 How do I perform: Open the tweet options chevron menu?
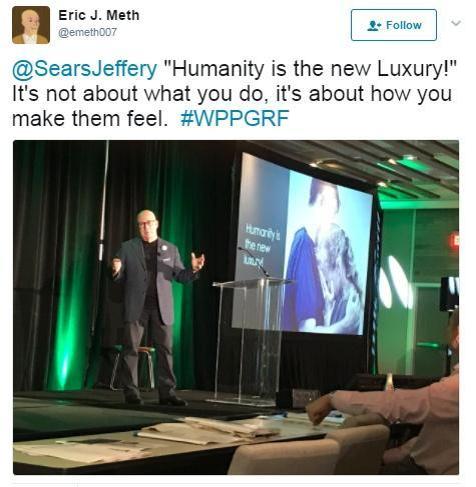pos(456,23)
